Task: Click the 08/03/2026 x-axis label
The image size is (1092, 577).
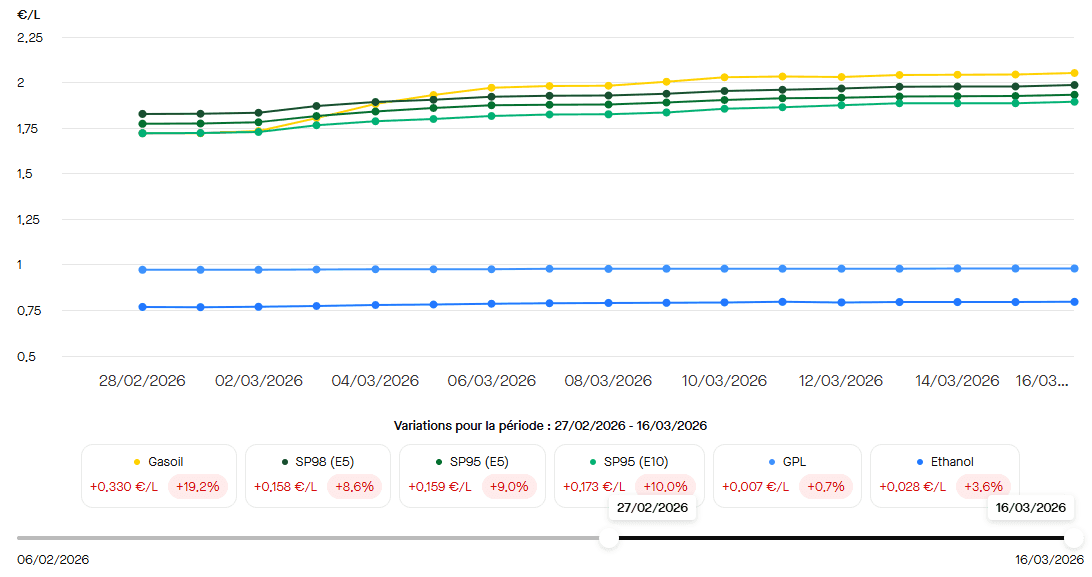Action: tap(607, 381)
